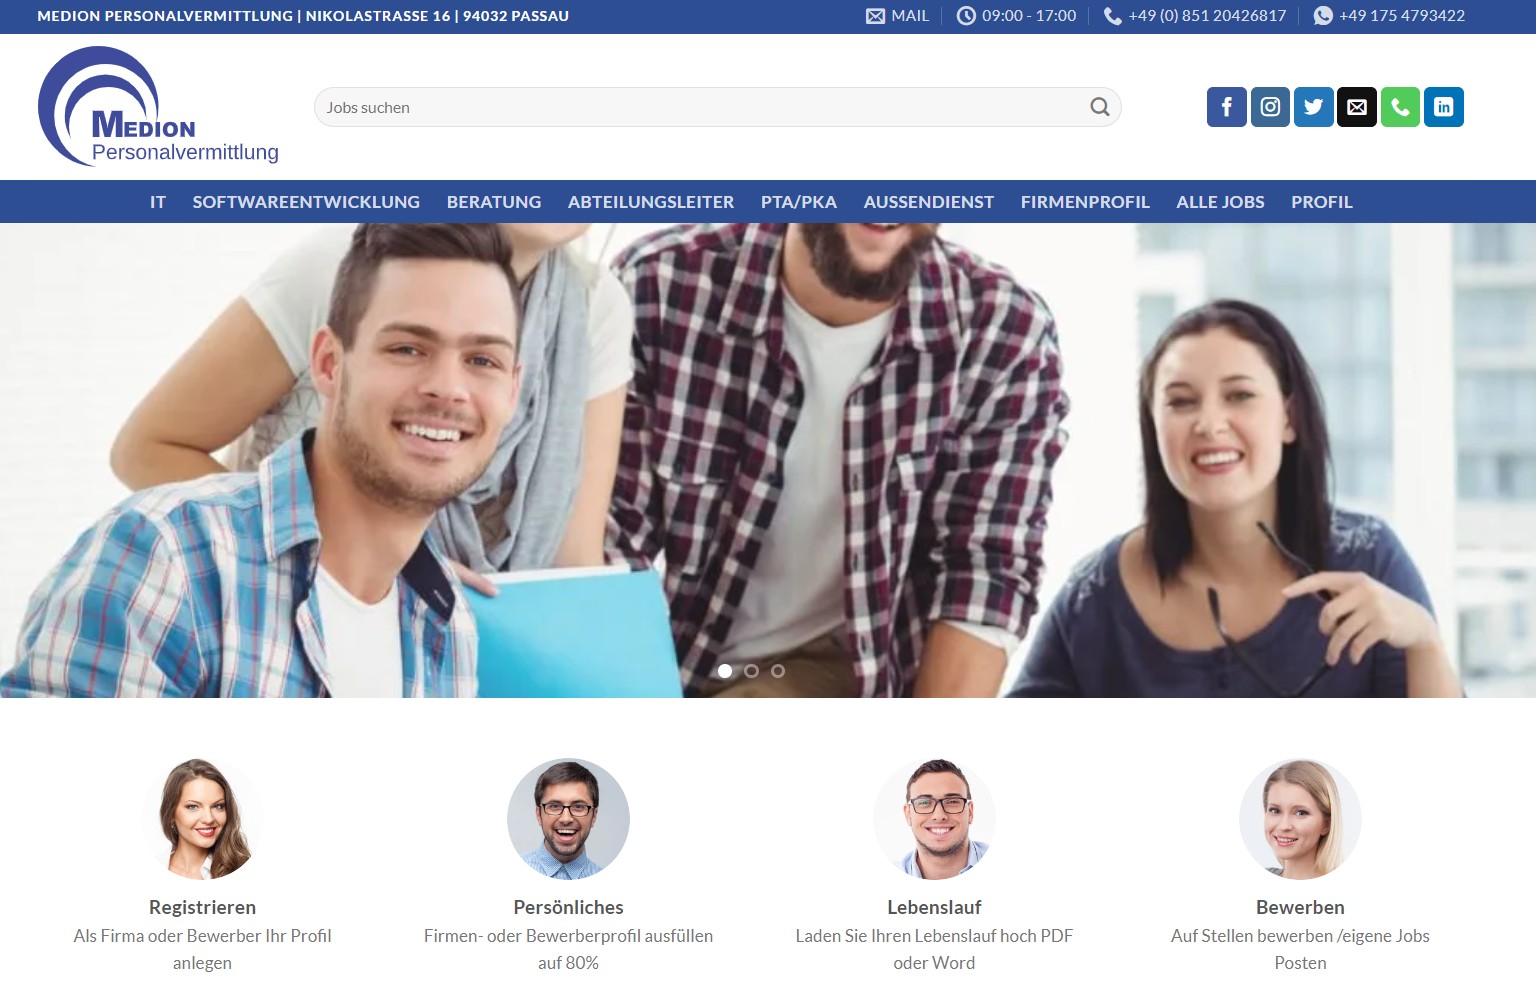Screen dimensions: 1536x982
Task: Click the Jobs suchen search field
Action: [700, 107]
